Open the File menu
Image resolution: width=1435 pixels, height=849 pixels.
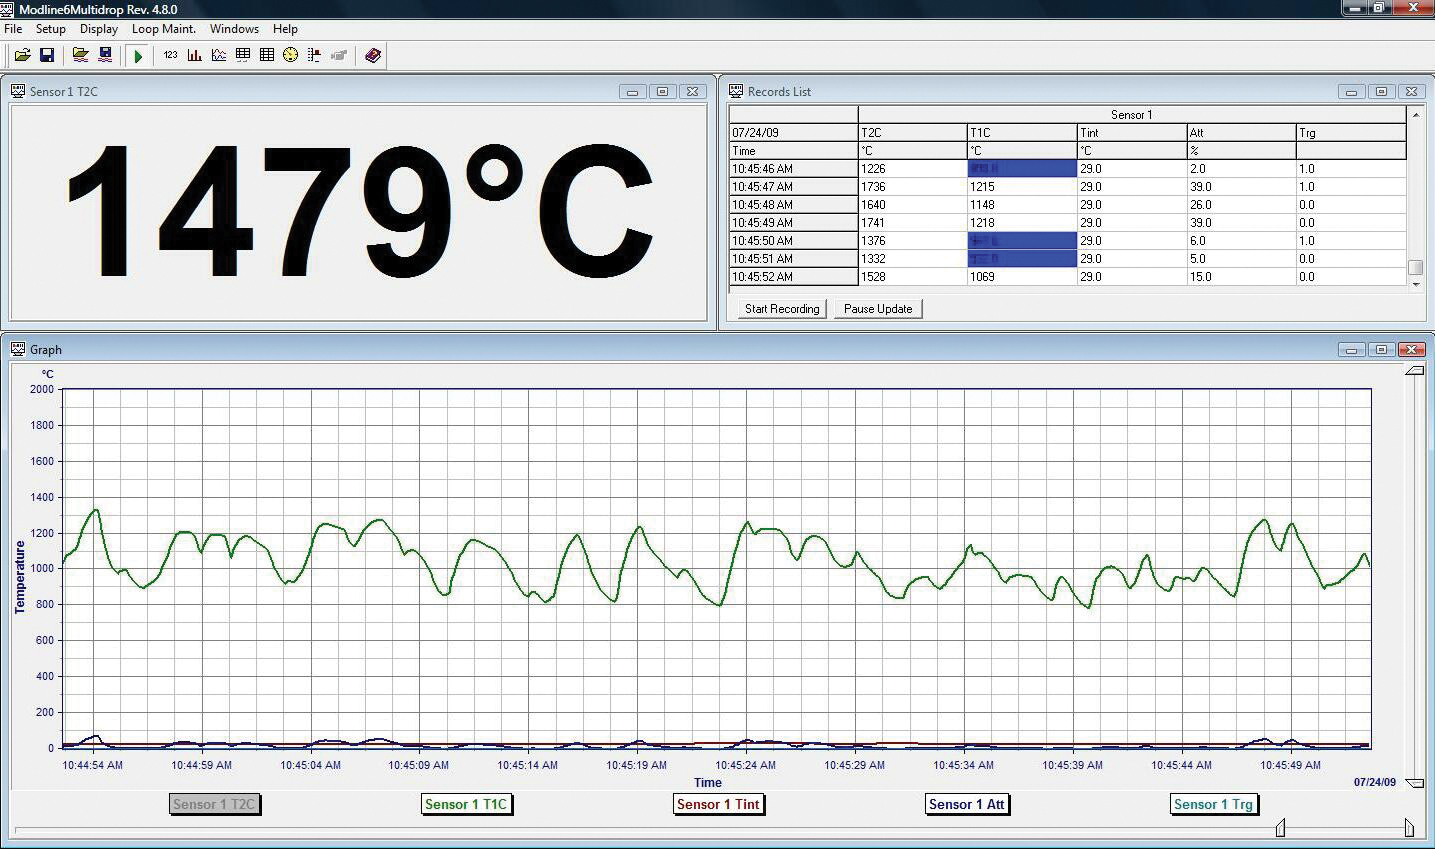[13, 29]
